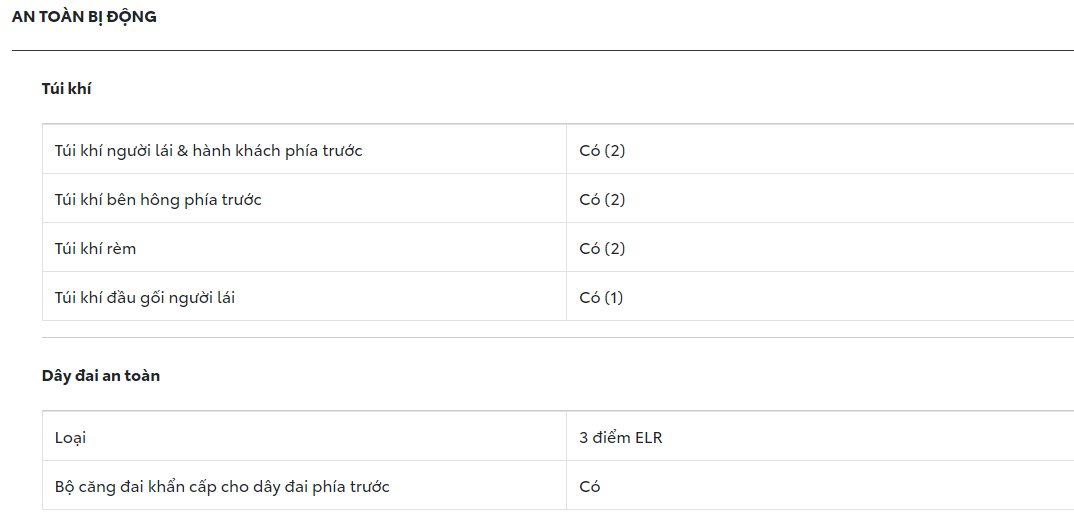This screenshot has width=1074, height=514.
Task: Click the 'Có (2)' value beside Túi khí rèm
Action: click(x=602, y=249)
